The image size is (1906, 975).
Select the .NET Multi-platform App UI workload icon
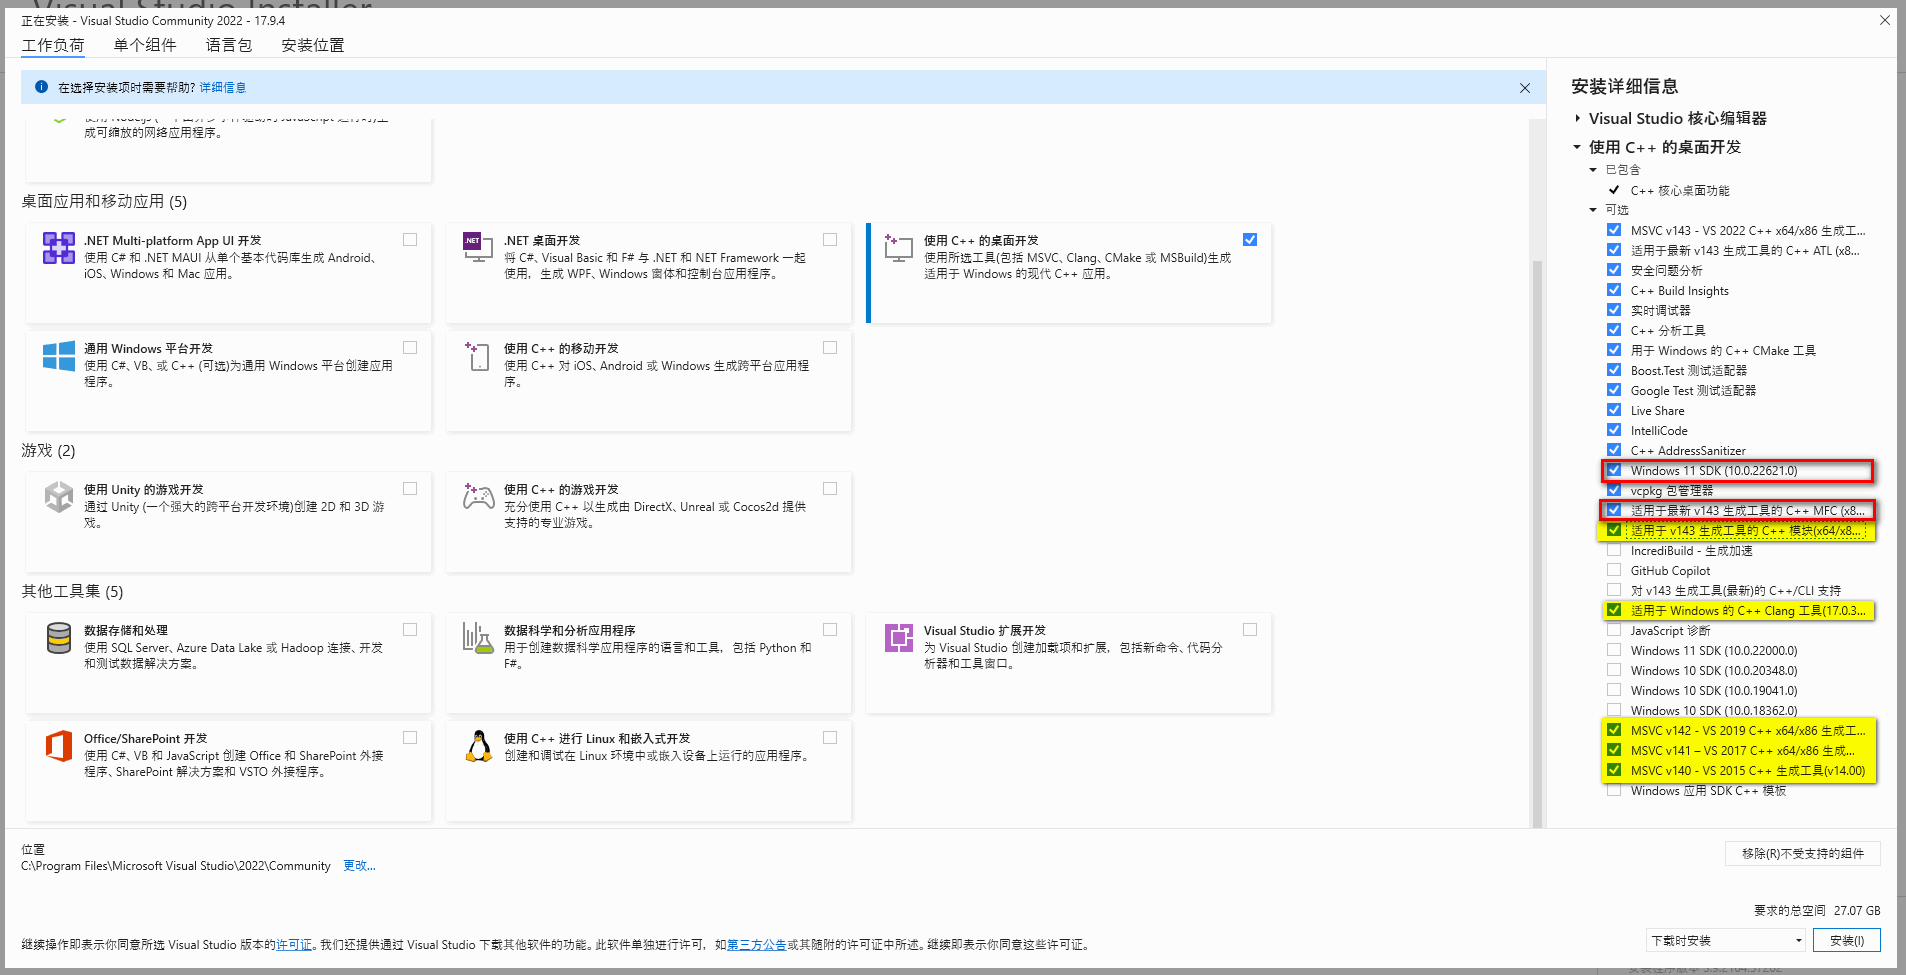pos(59,248)
